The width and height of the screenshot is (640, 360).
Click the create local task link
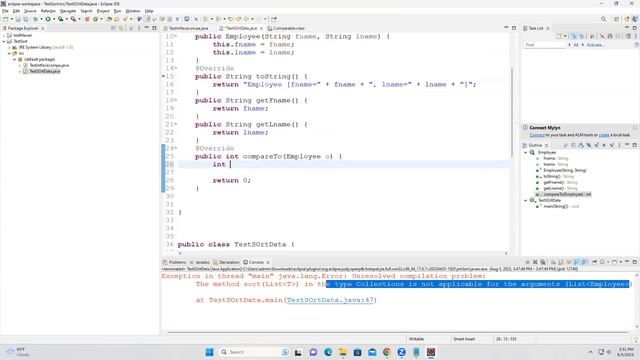click(x=604, y=135)
